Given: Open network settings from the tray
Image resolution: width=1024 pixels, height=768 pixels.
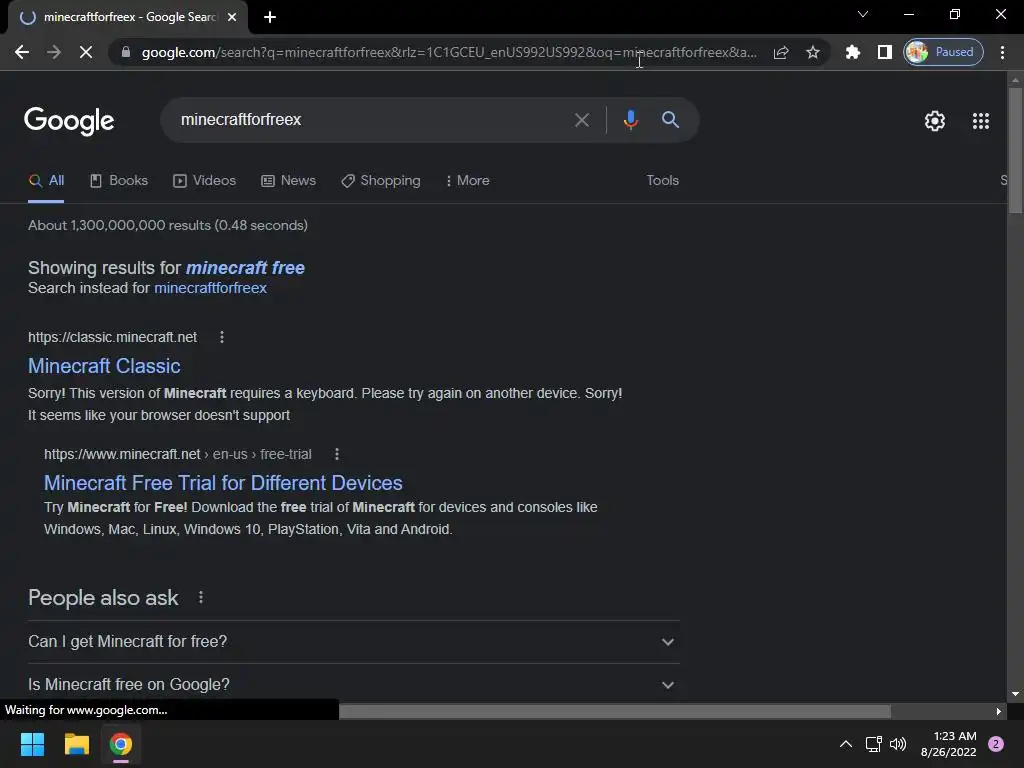Looking at the screenshot, I should pyautogui.click(x=873, y=744).
